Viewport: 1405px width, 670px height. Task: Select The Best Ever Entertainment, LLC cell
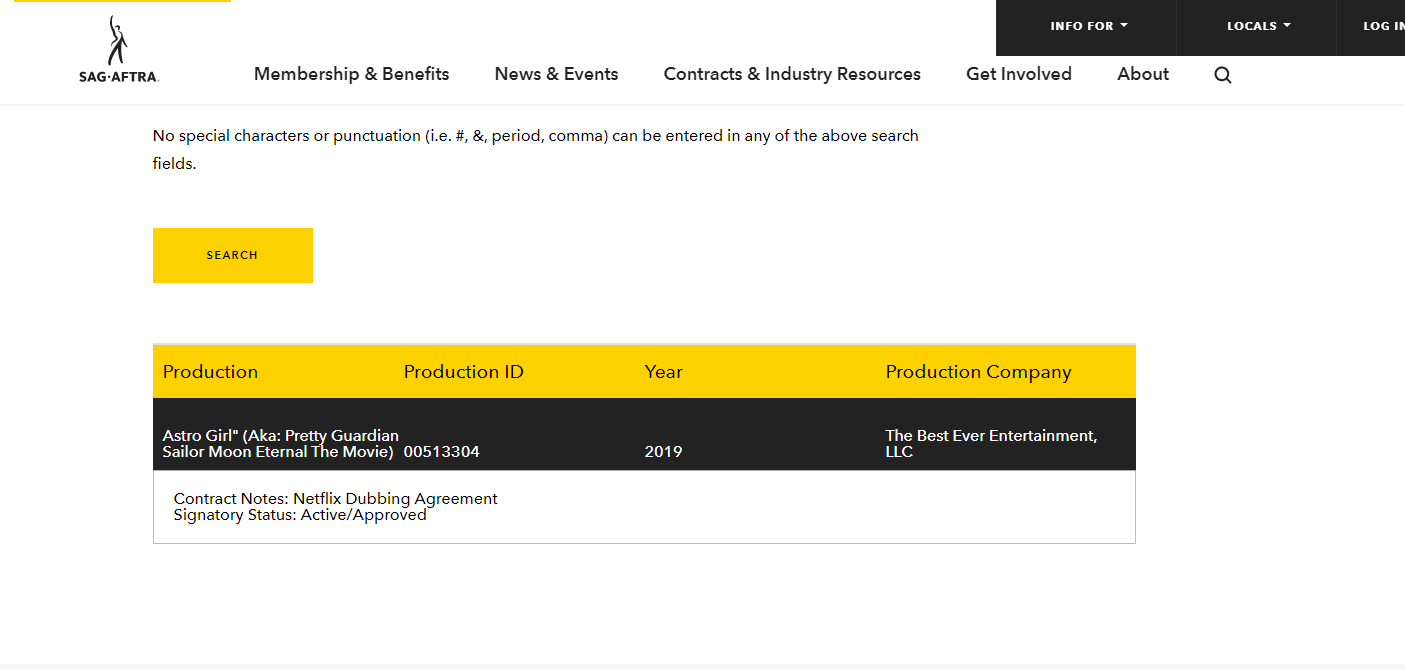[x=991, y=444]
